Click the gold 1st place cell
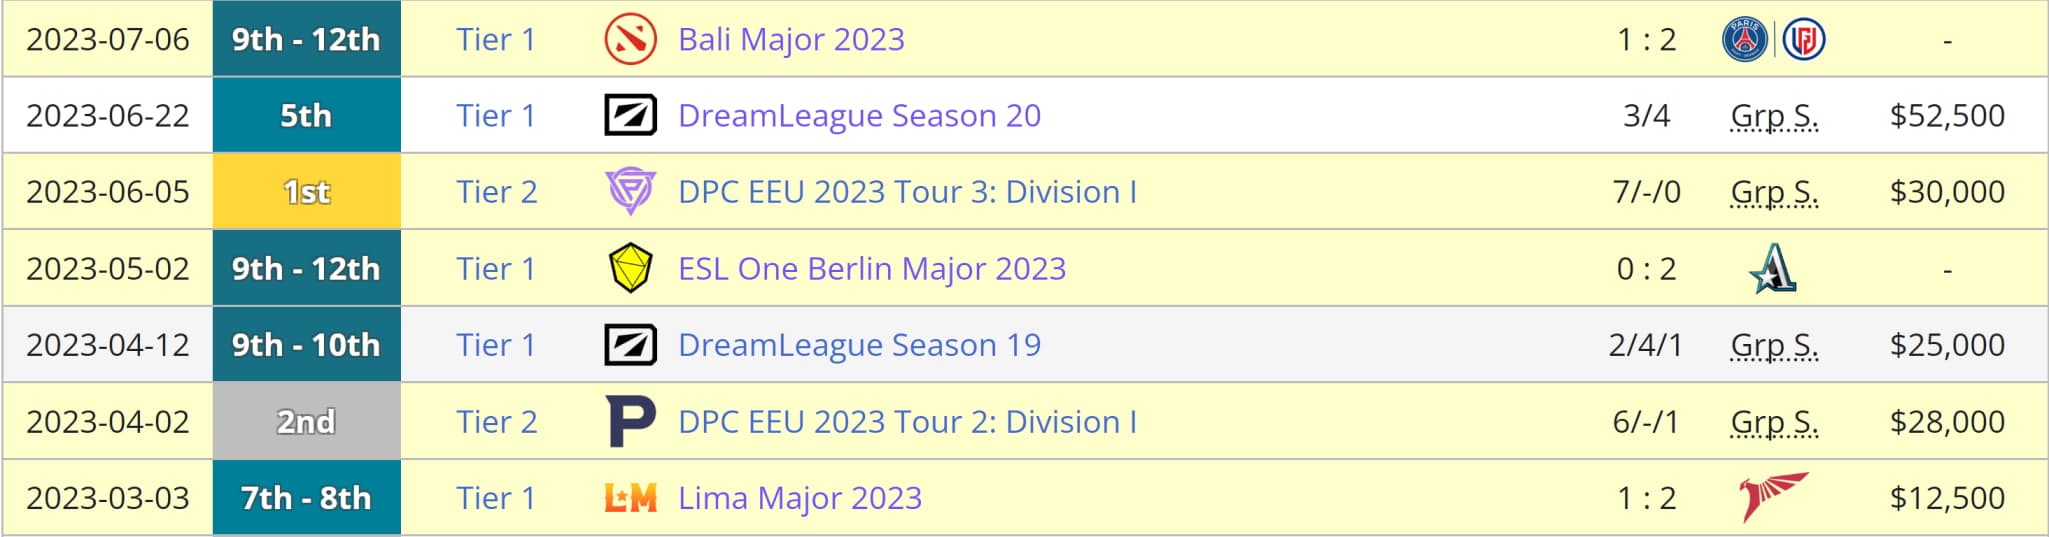The image size is (2049, 537). coord(306,192)
